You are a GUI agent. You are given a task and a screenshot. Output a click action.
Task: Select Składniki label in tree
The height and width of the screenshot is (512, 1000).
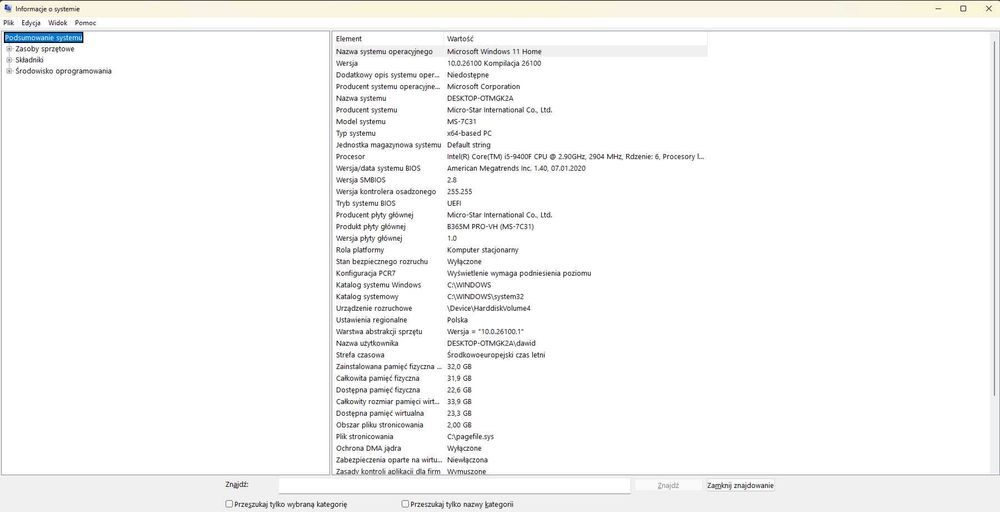click(29, 60)
